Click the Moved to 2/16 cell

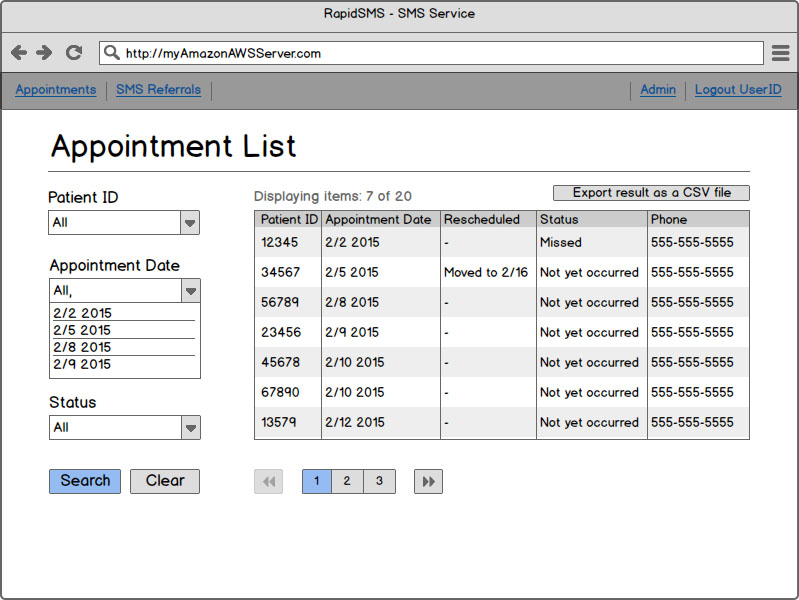point(486,272)
